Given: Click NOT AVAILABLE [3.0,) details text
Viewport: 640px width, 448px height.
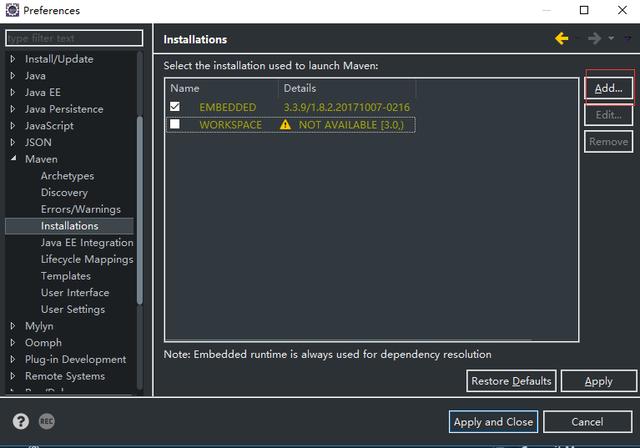Looking at the screenshot, I should 351,125.
